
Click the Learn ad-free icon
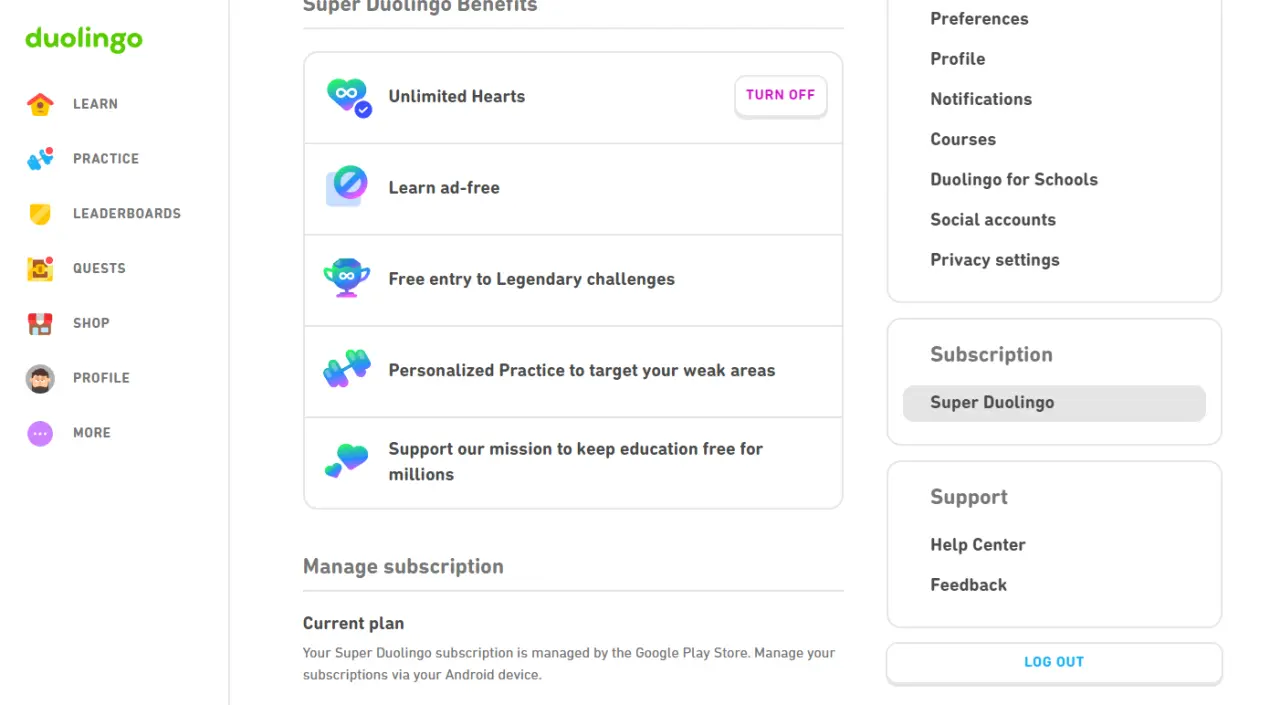(x=347, y=187)
